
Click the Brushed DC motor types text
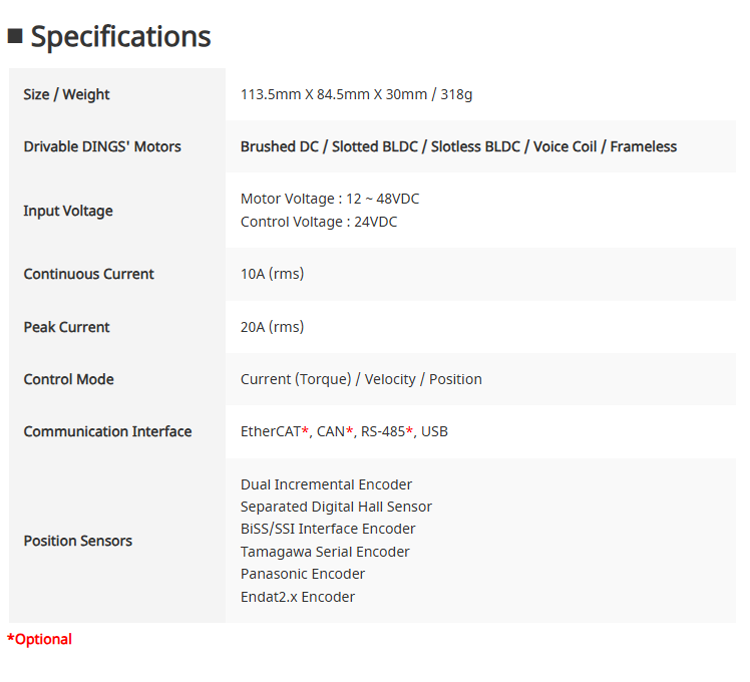pyautogui.click(x=458, y=146)
